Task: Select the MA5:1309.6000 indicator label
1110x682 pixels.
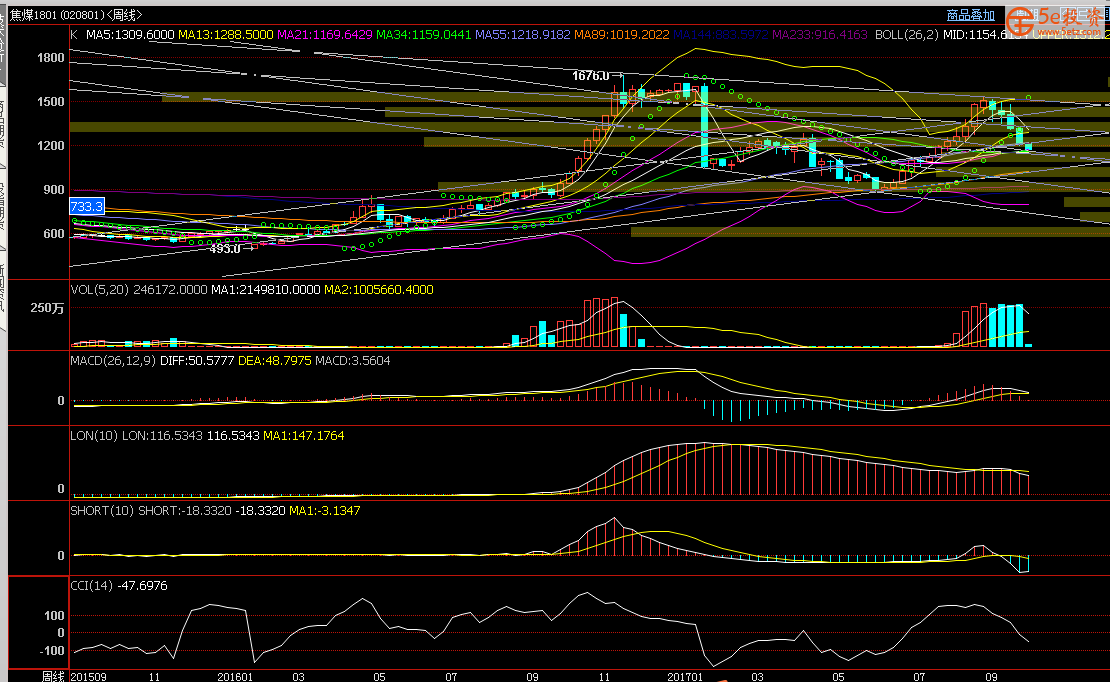Action: [130, 34]
